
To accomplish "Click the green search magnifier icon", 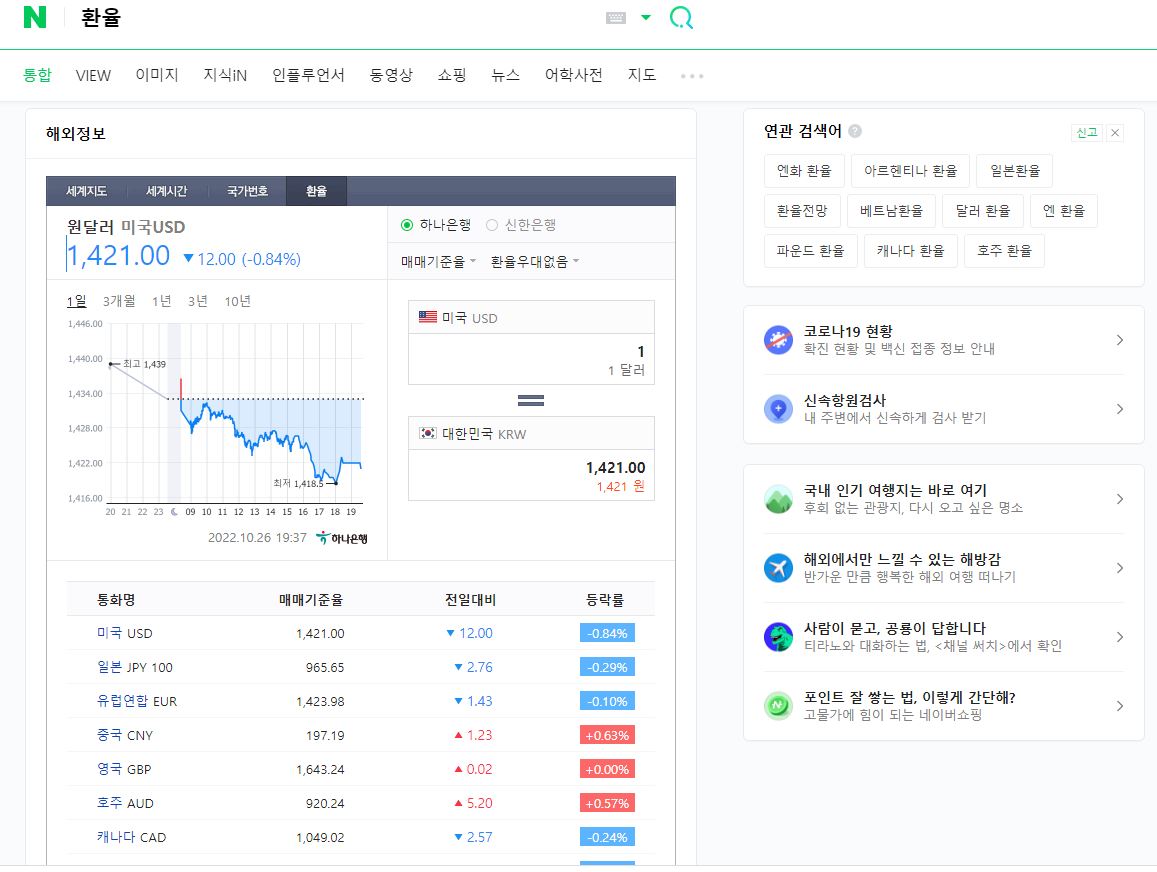I will [x=681, y=17].
